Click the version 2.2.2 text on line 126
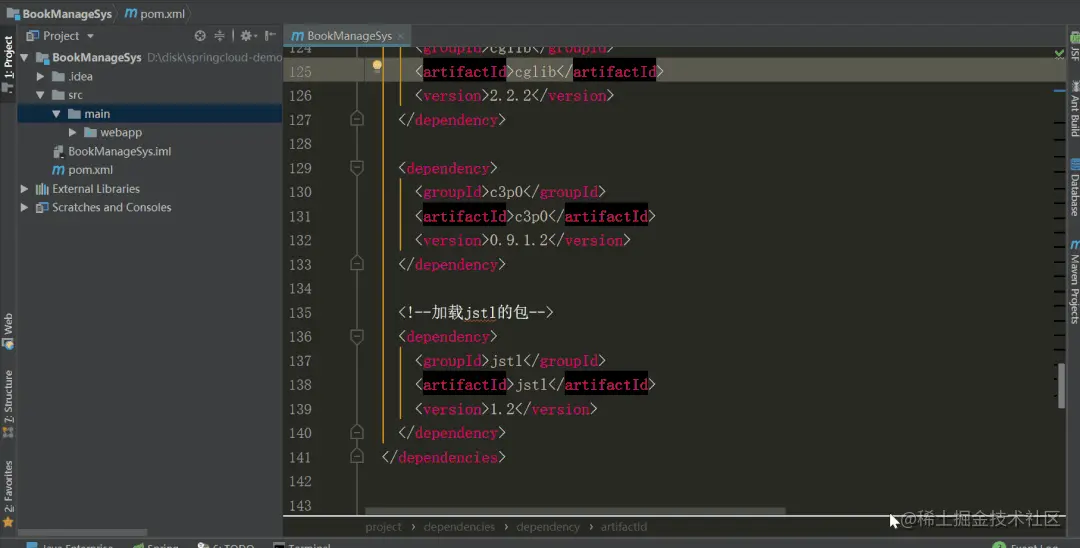The height and width of the screenshot is (548, 1080). (x=510, y=96)
